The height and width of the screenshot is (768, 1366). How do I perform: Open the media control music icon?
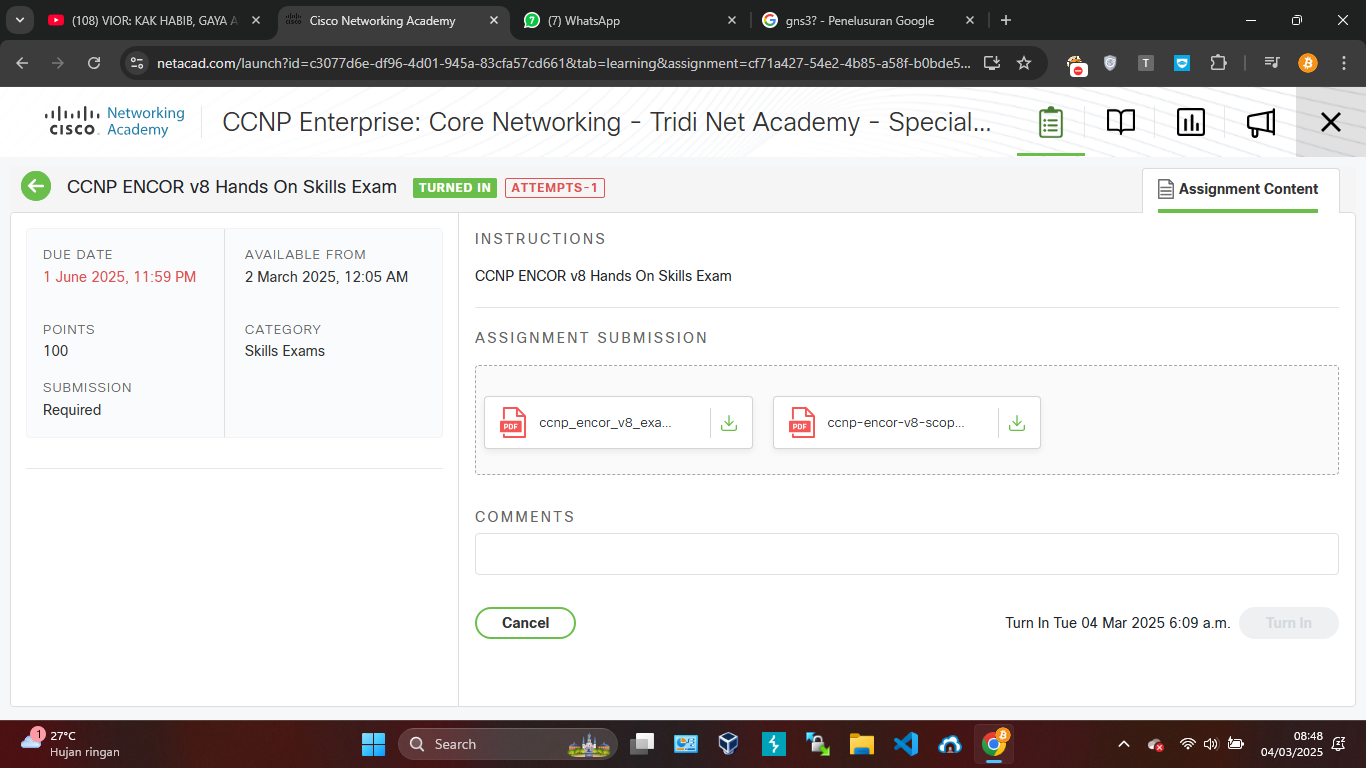click(x=1271, y=63)
